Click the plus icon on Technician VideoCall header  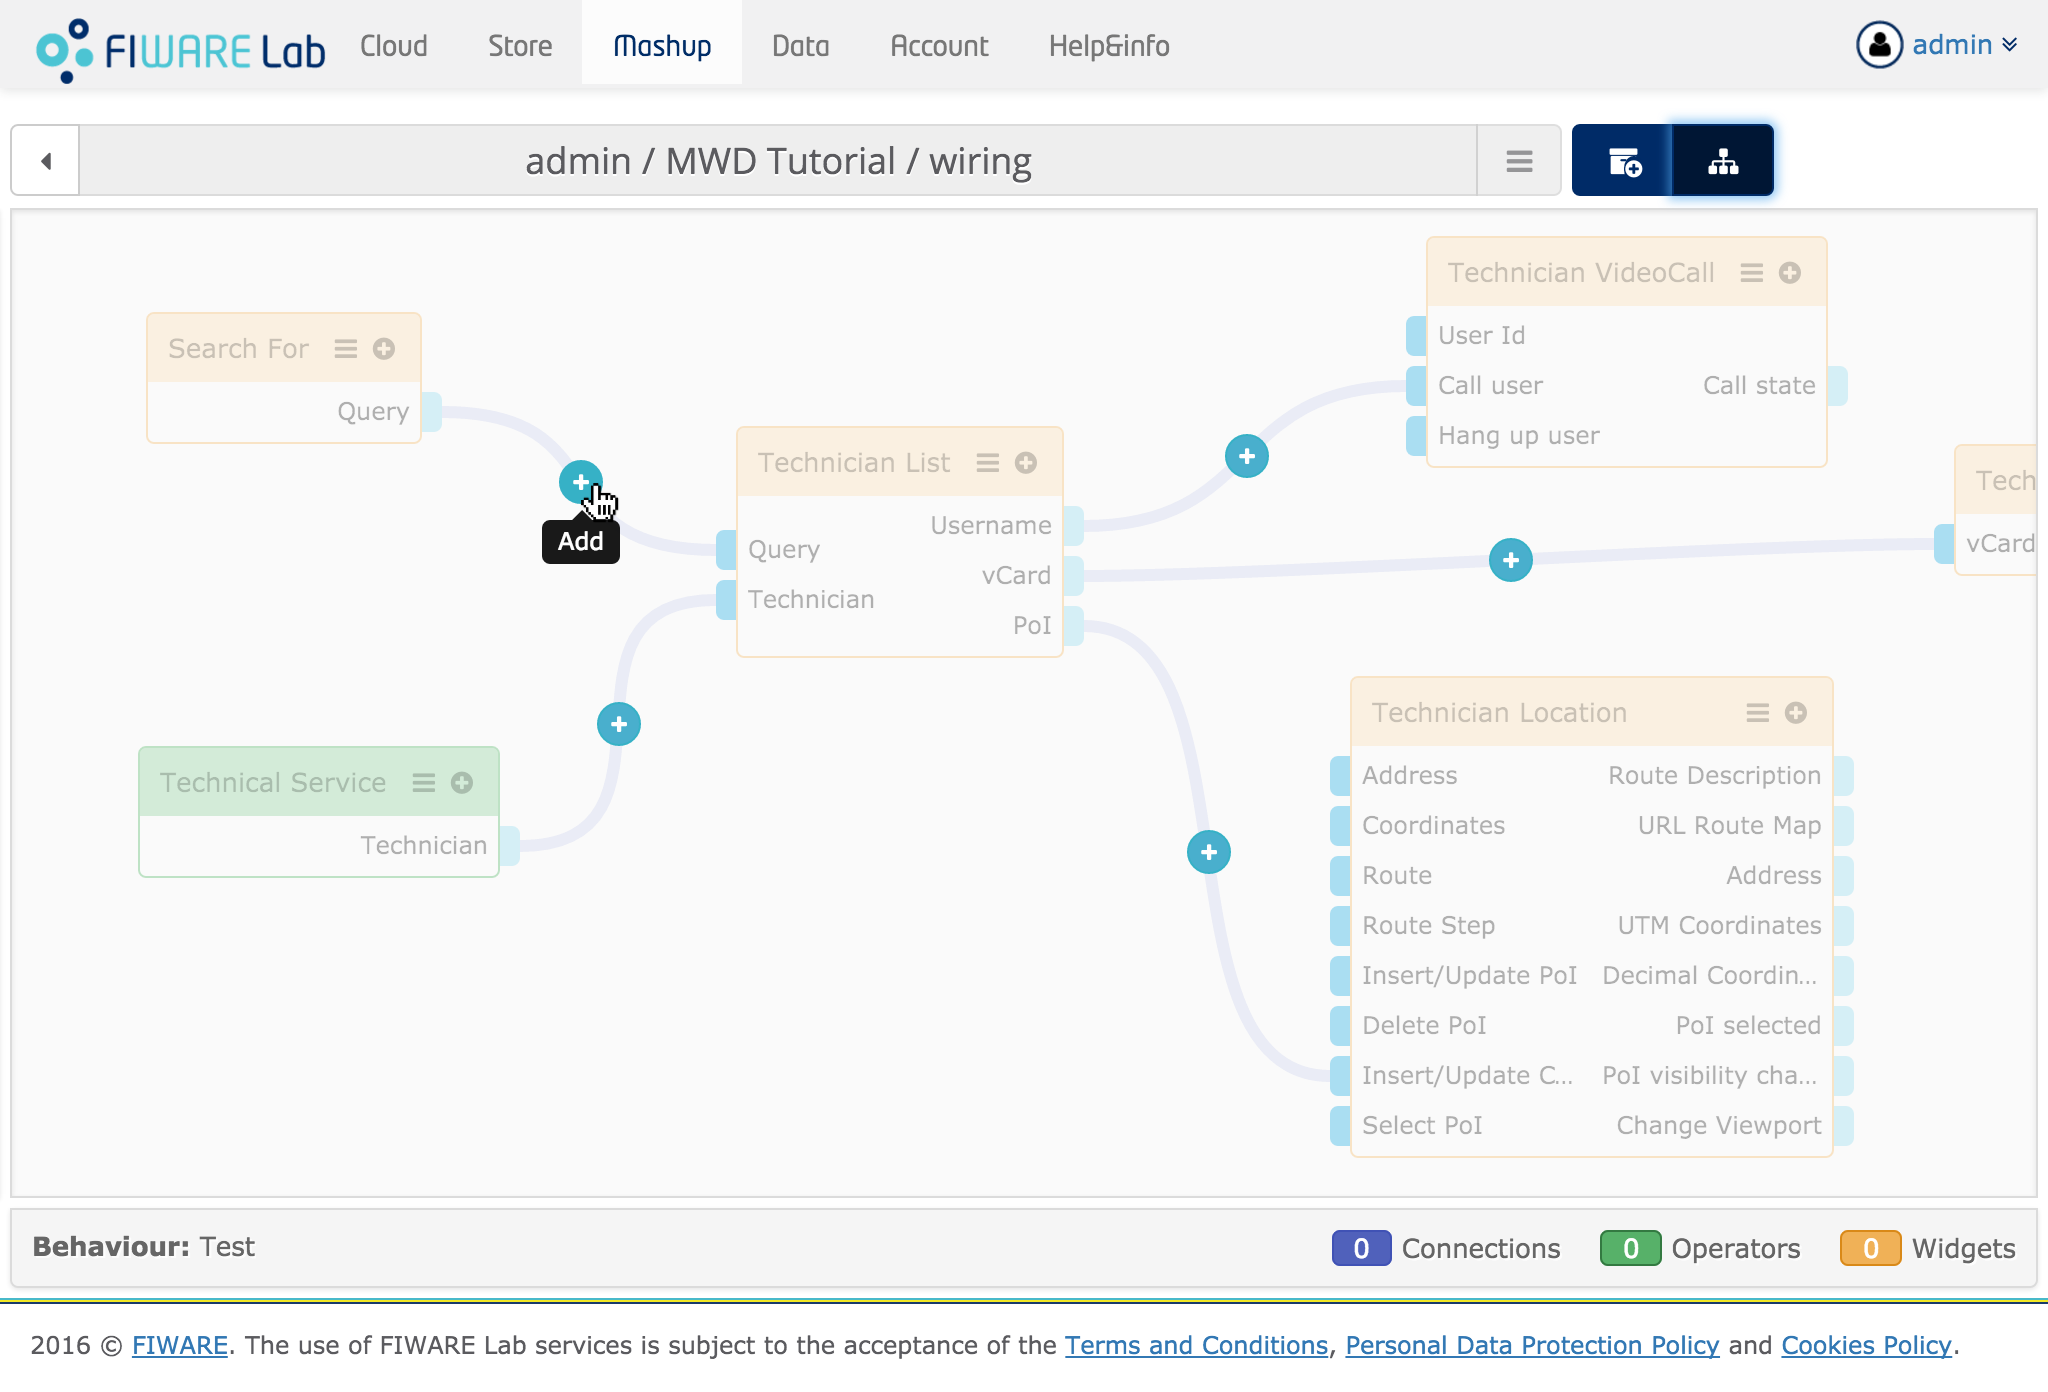coord(1790,272)
